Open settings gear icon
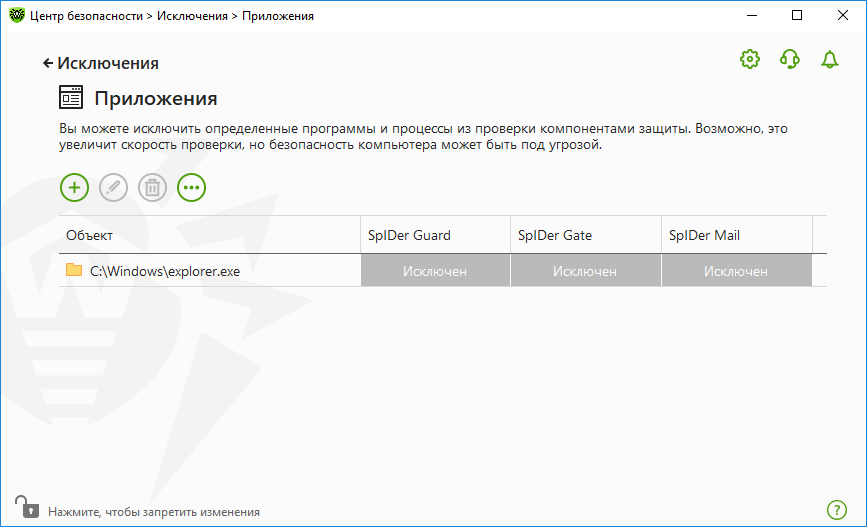Viewport: 867px width, 527px height. [x=750, y=59]
